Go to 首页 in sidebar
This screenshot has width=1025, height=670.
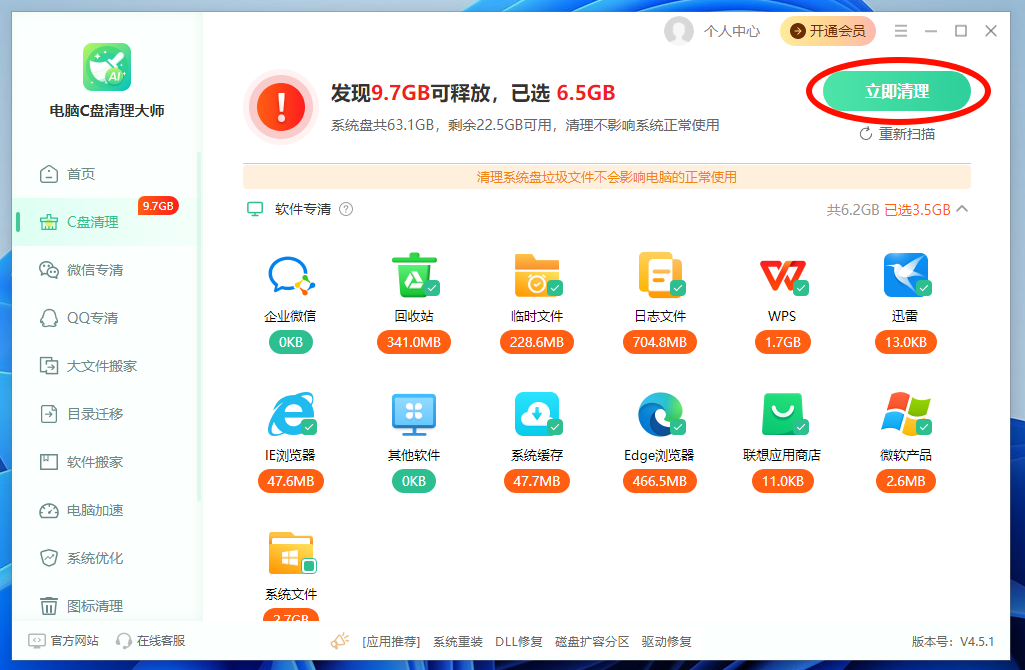105,174
